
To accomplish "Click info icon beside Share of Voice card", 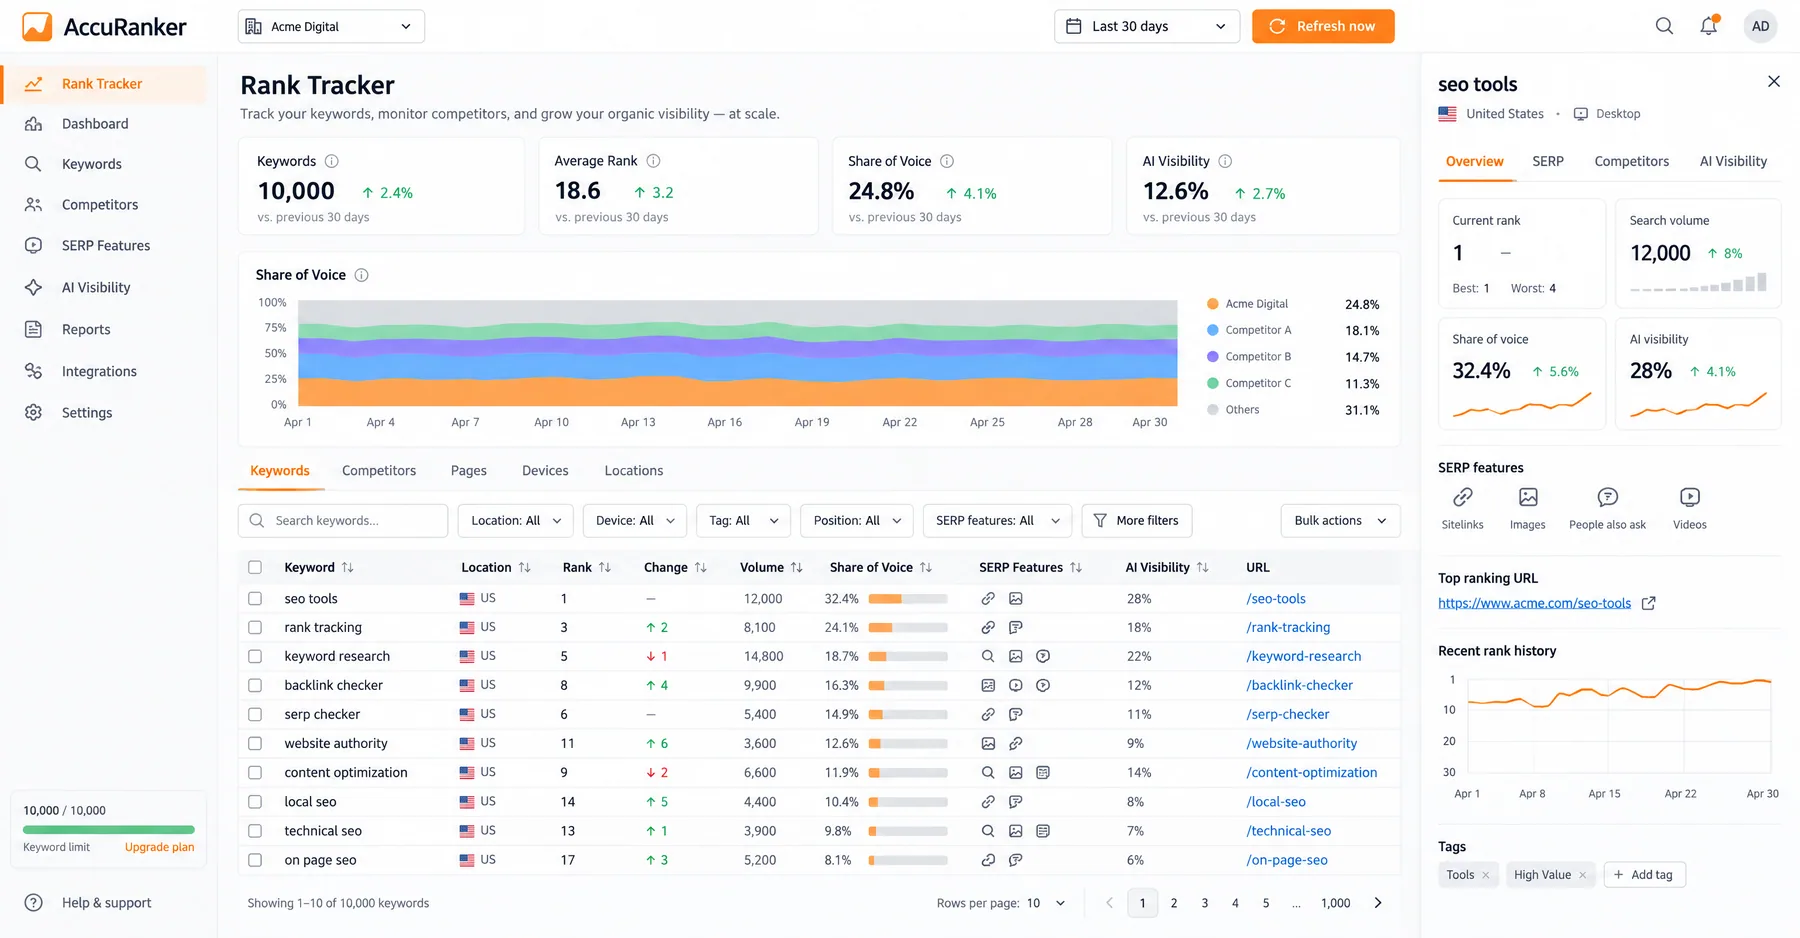I will (947, 161).
